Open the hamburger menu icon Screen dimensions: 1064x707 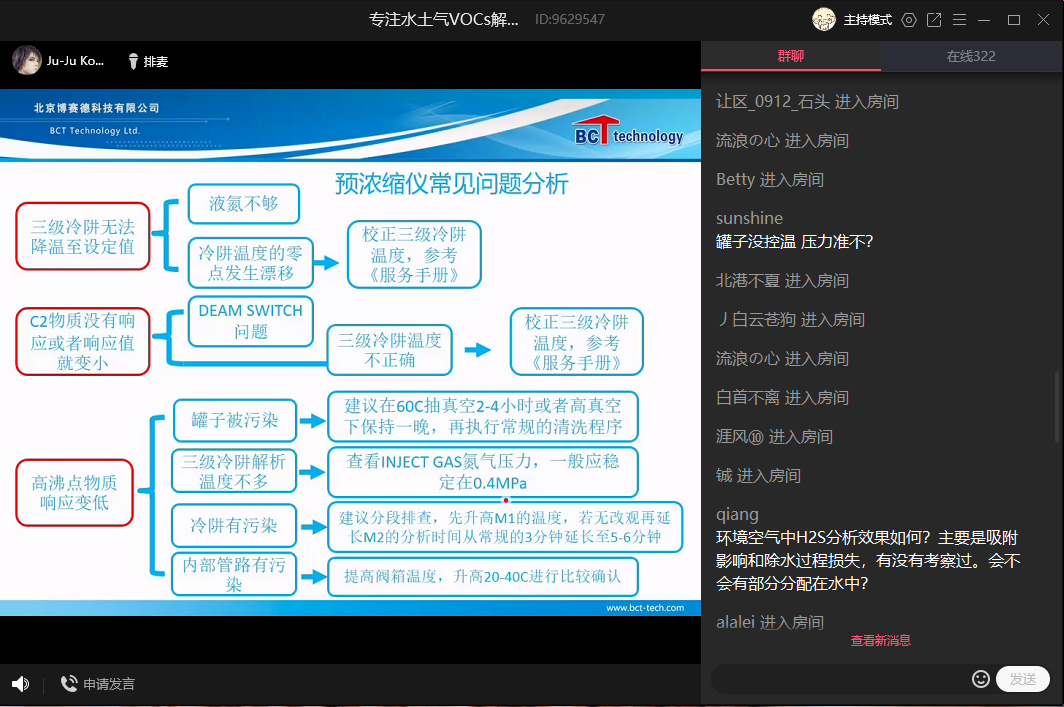(959, 20)
